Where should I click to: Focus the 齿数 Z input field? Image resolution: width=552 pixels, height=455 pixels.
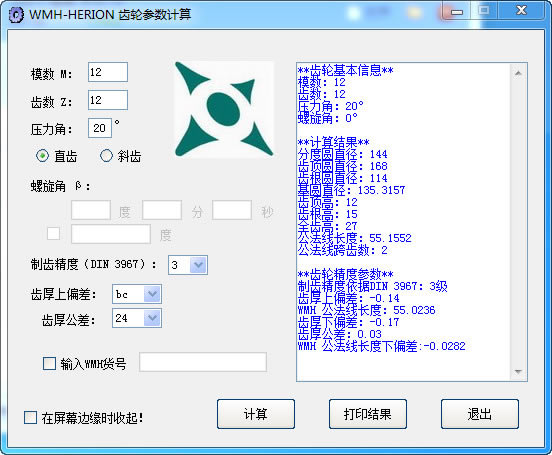point(108,100)
